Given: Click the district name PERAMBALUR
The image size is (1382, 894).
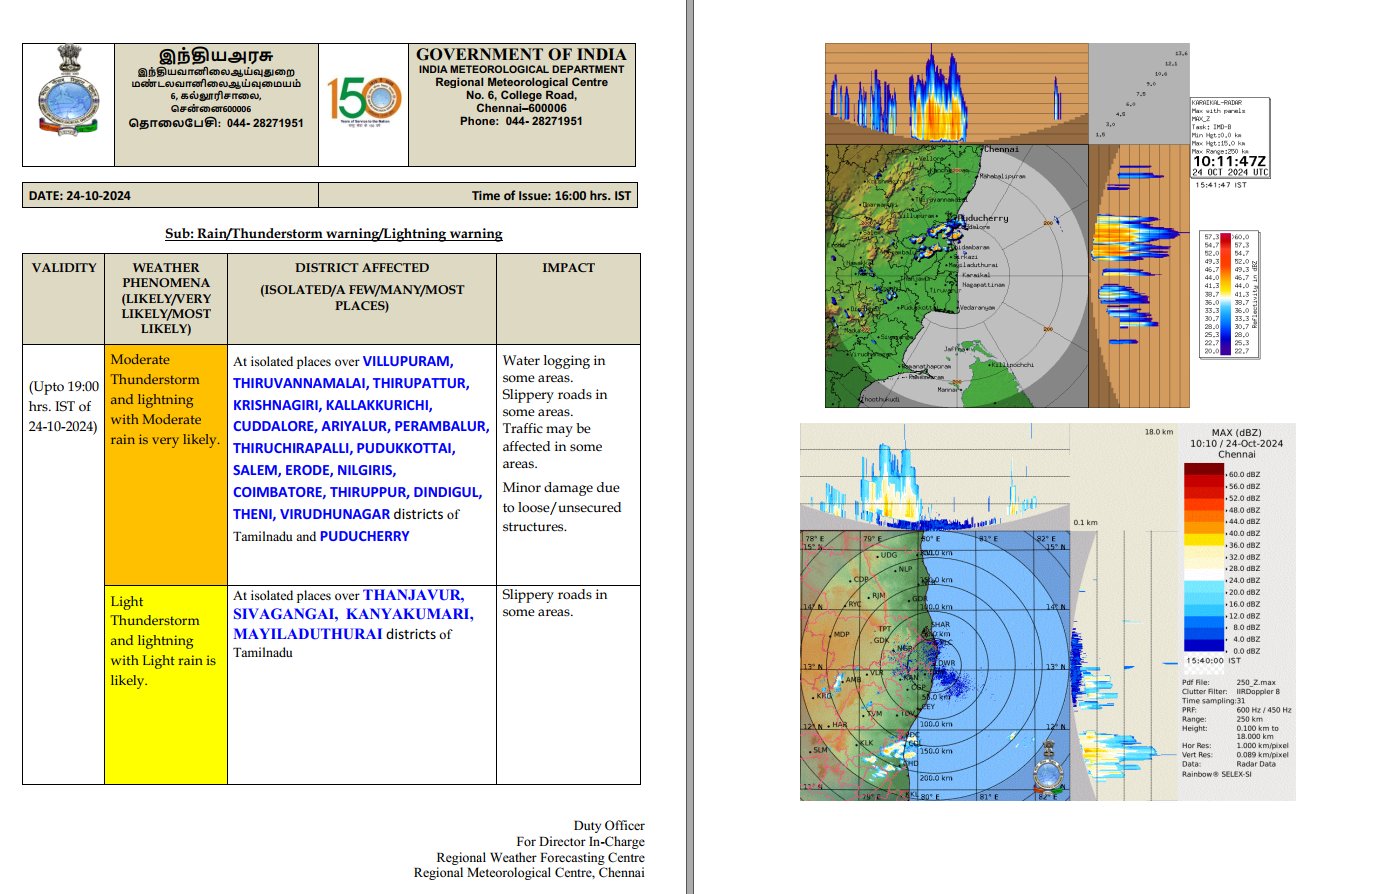Looking at the screenshot, I should coord(441,426).
